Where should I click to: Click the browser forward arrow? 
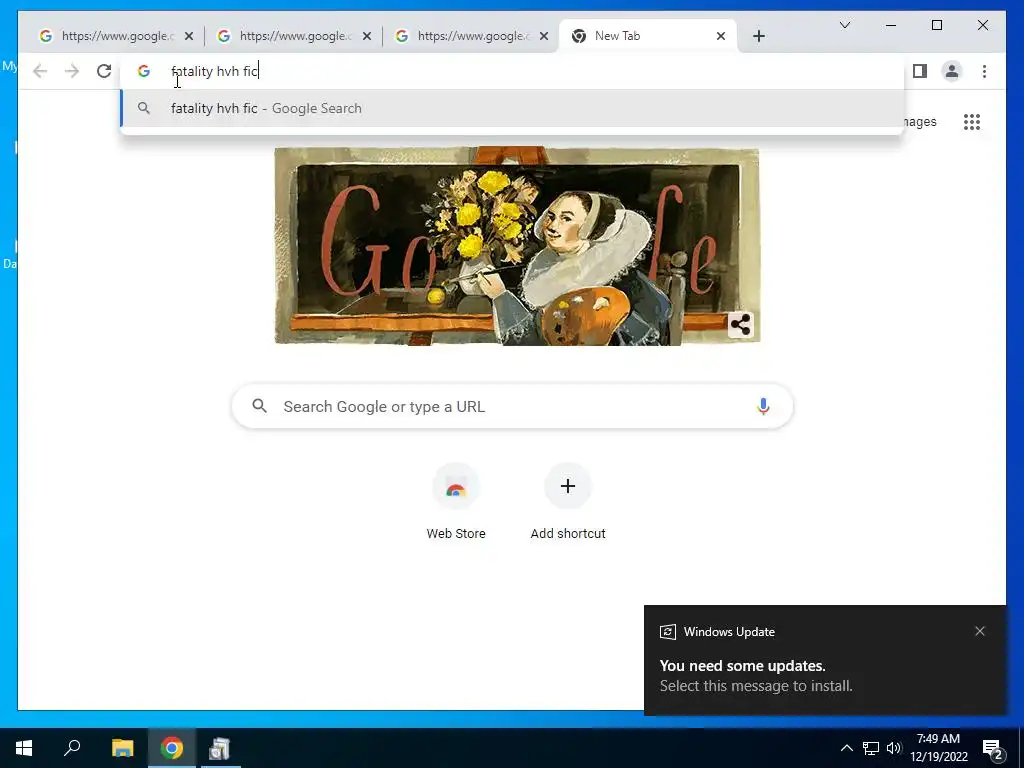(72, 71)
